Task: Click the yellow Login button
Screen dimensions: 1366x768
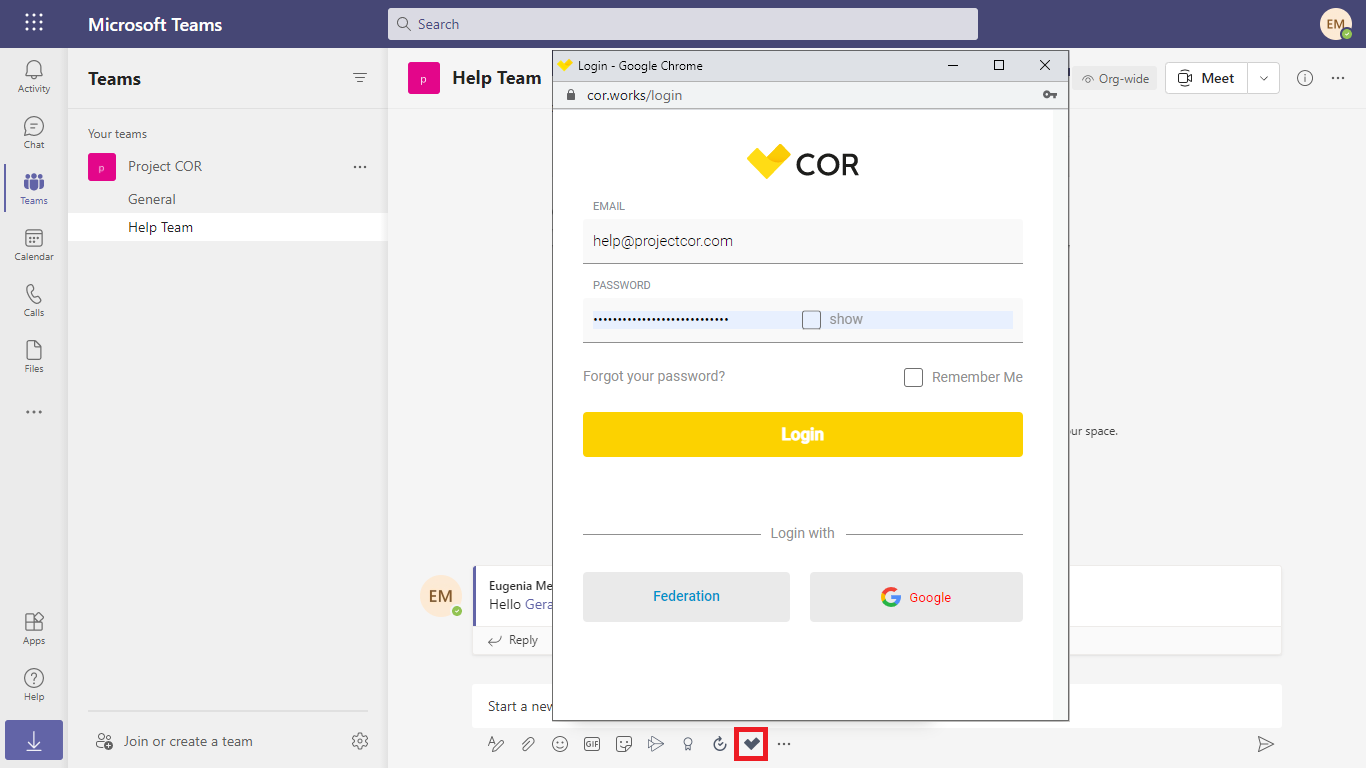Action: point(803,434)
